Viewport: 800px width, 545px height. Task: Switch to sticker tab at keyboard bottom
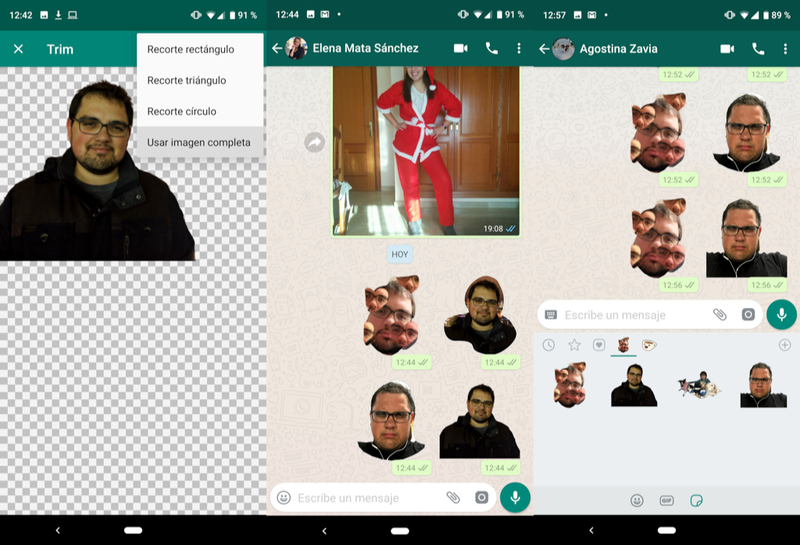coord(696,501)
